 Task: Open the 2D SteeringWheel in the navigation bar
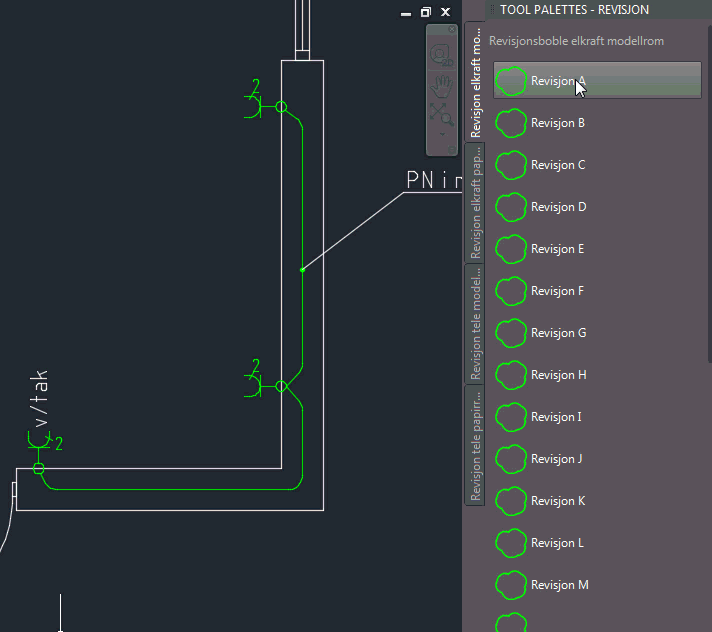[x=442, y=52]
